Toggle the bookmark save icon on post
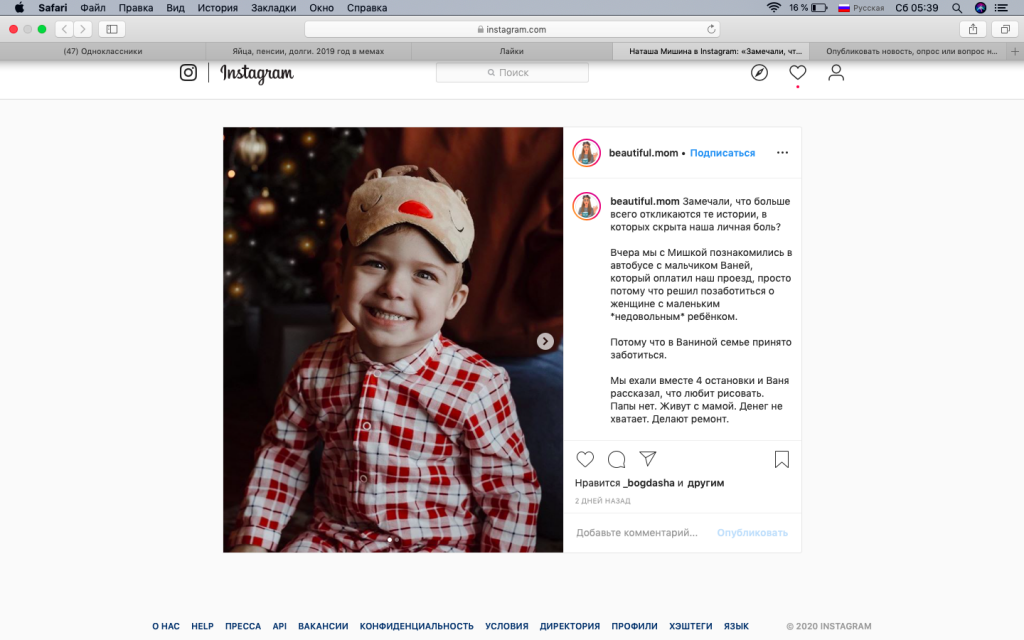 pos(782,459)
